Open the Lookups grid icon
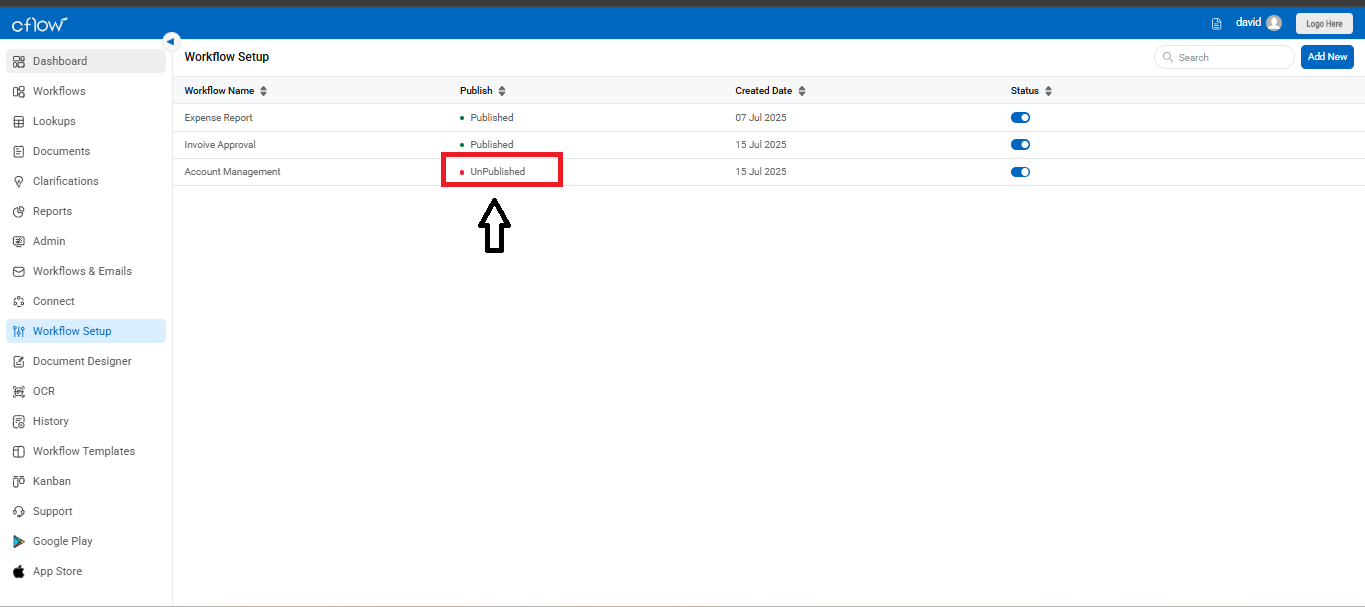1365x607 pixels. point(19,121)
